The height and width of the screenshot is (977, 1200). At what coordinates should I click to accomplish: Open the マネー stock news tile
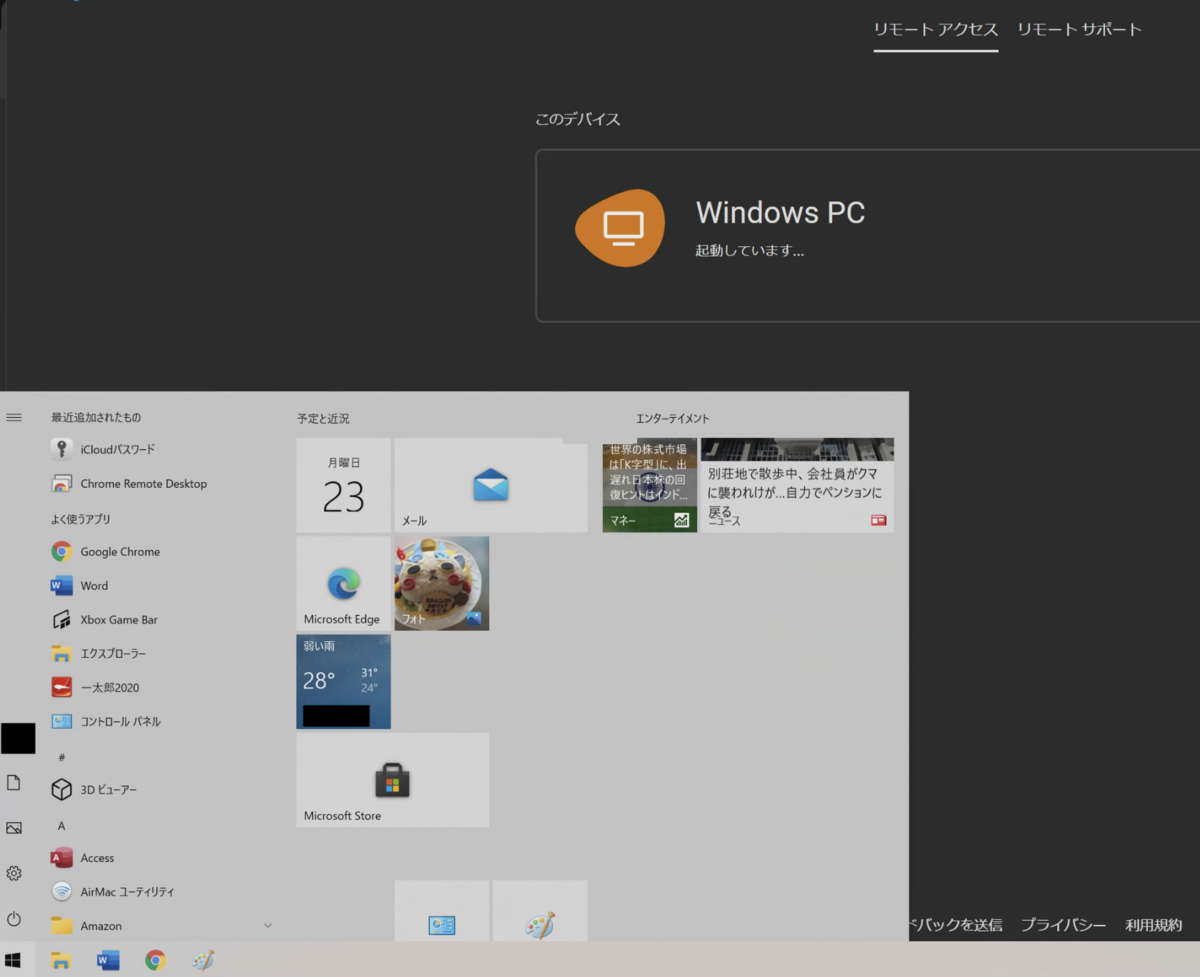pyautogui.click(x=650, y=485)
